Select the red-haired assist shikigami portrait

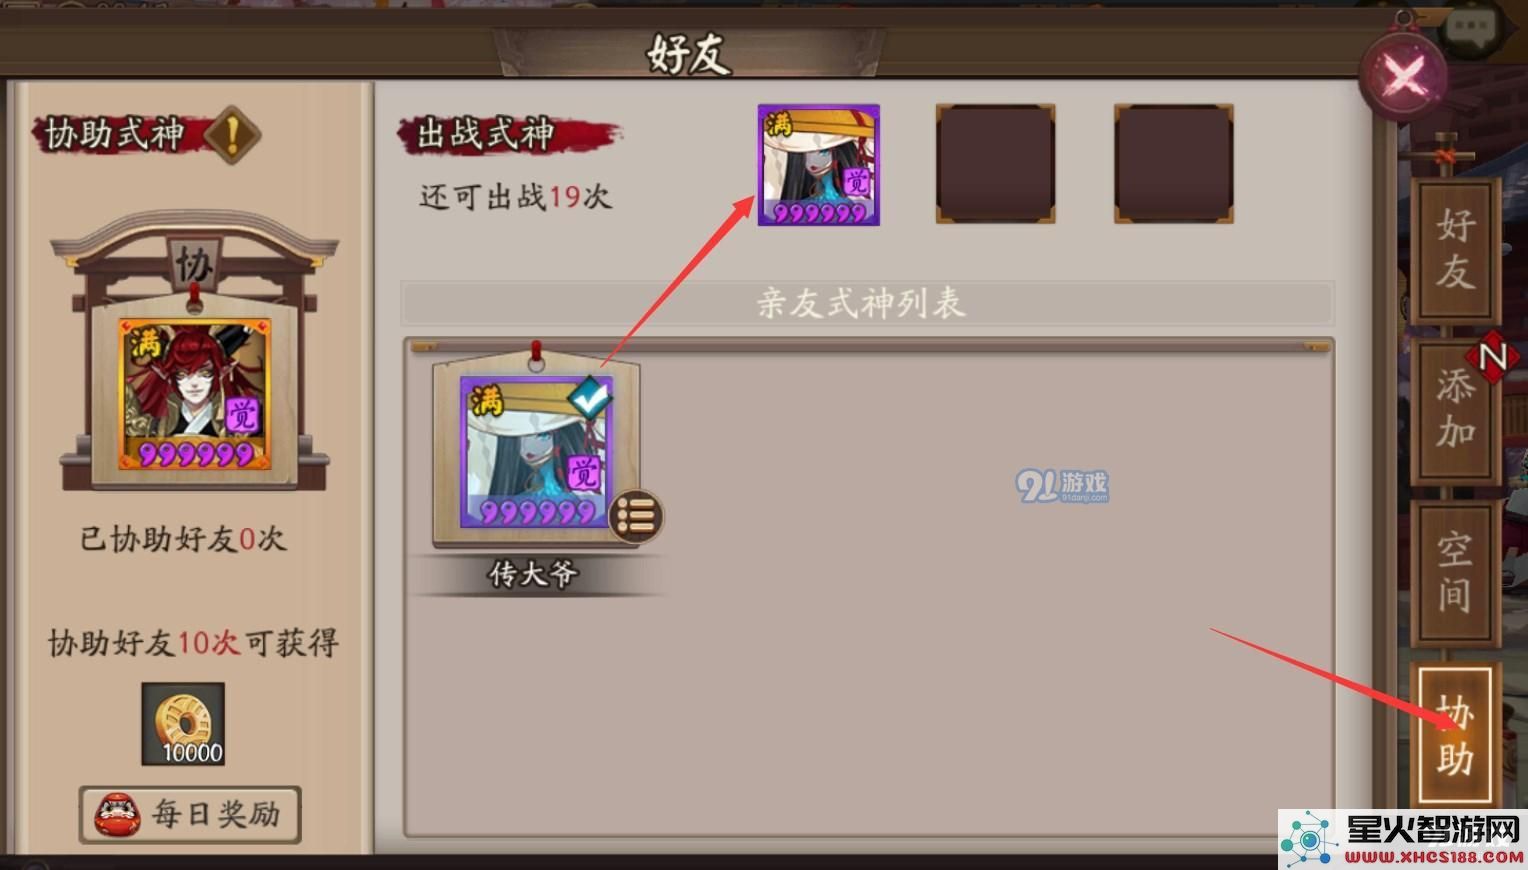[195, 394]
